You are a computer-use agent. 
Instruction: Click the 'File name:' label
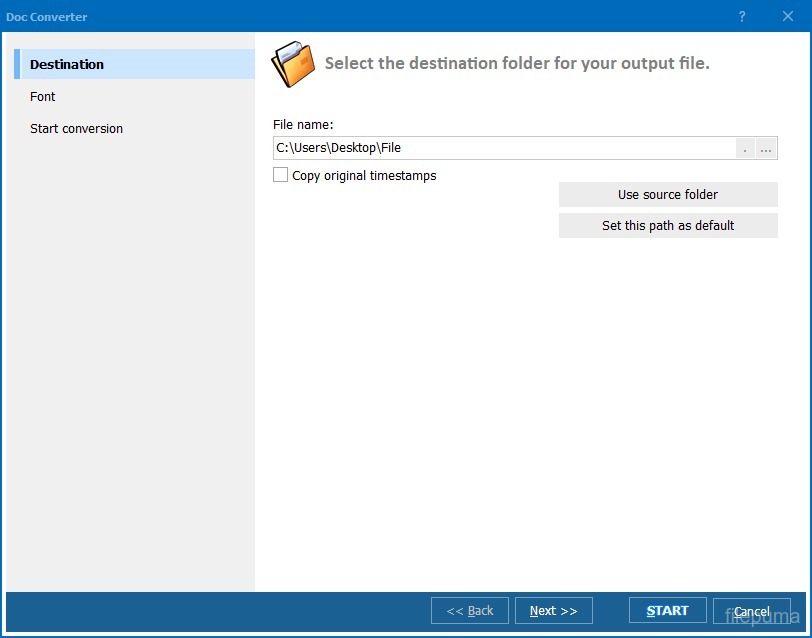click(303, 125)
